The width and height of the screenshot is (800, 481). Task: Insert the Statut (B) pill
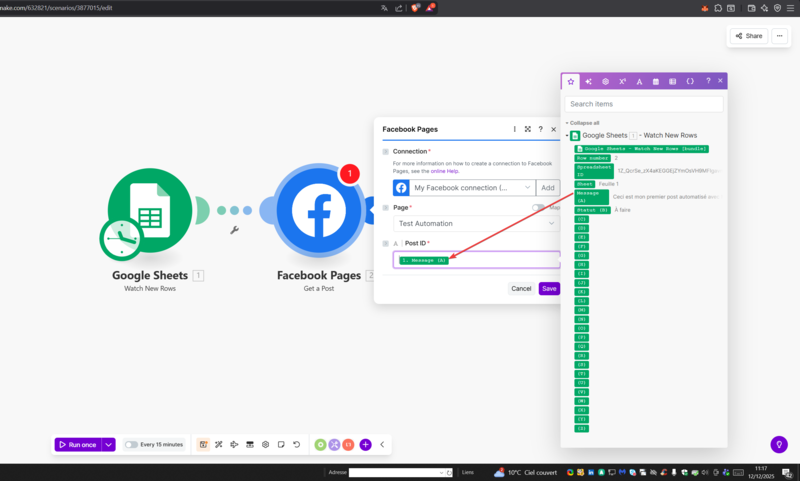(x=592, y=210)
